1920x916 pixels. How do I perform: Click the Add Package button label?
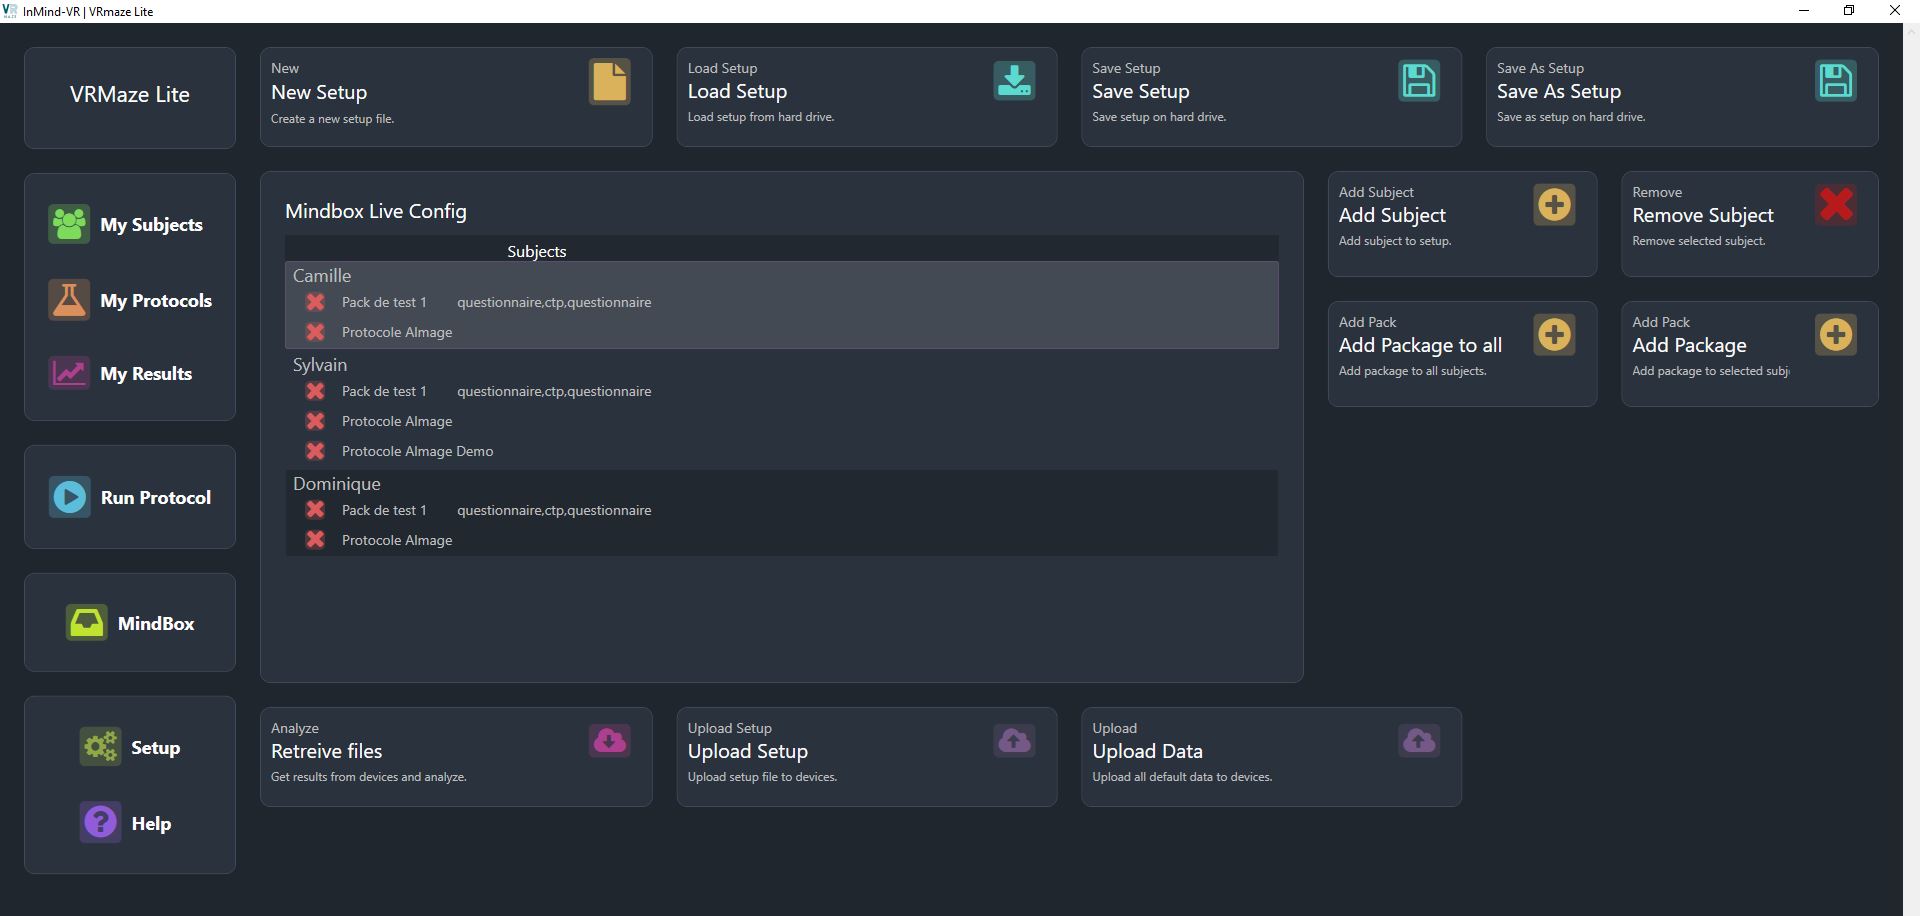coord(1689,345)
